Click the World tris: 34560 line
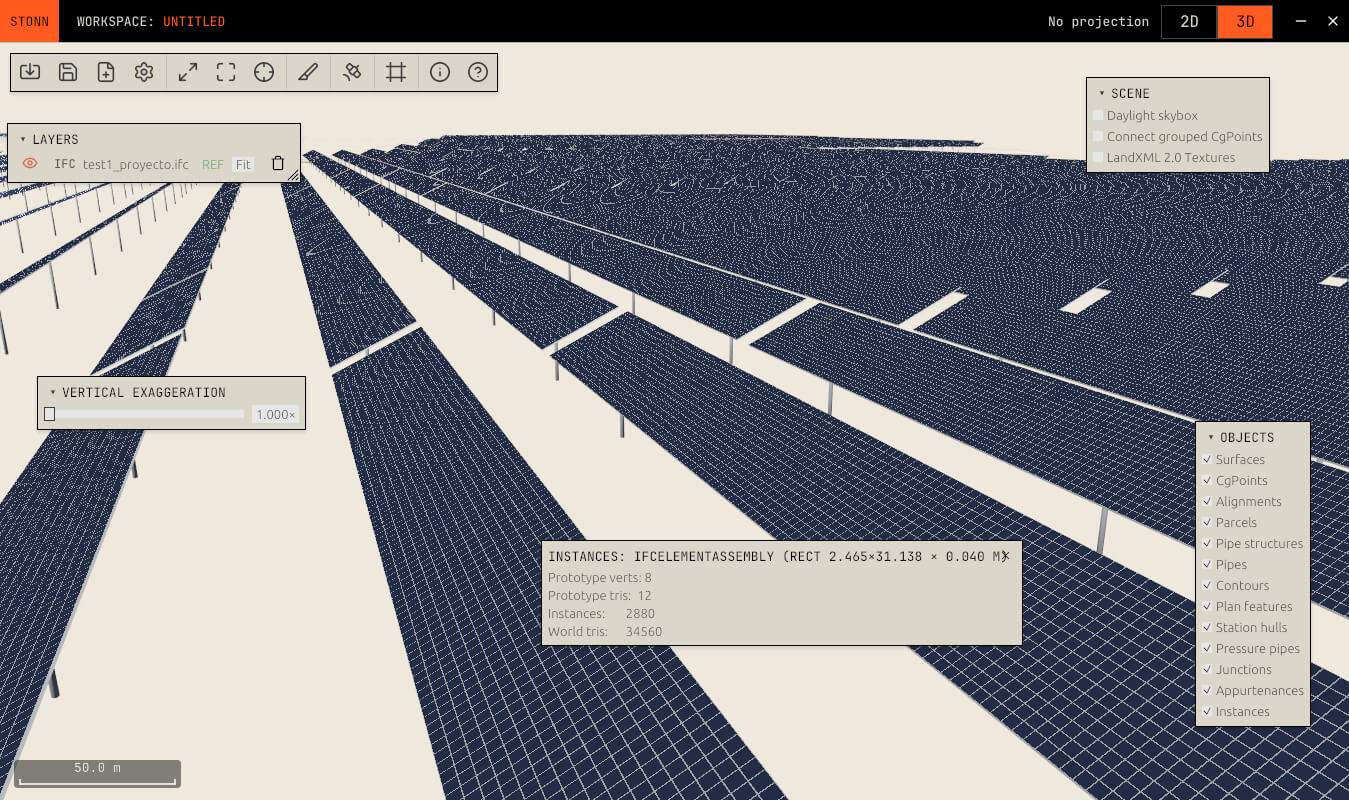1349x800 pixels. [x=605, y=632]
